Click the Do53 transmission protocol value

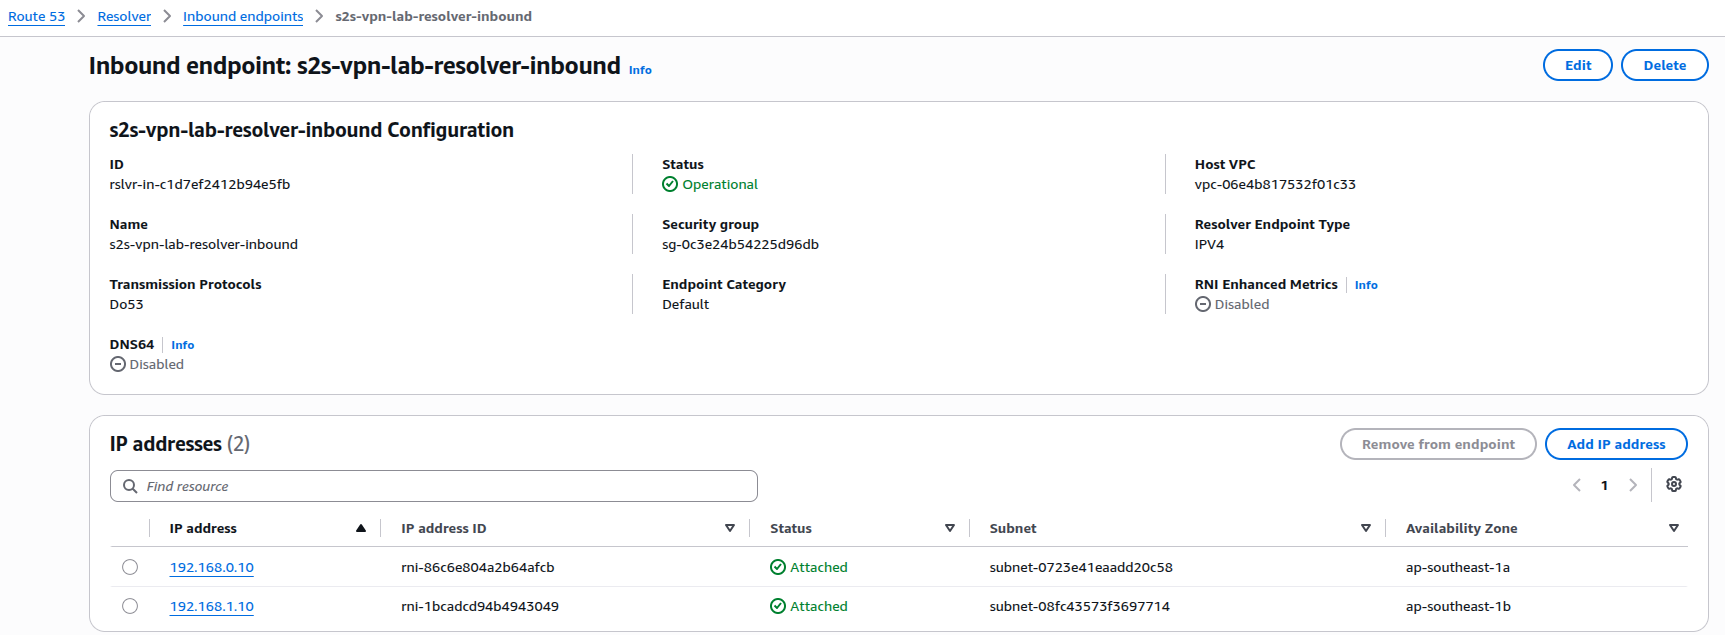(x=126, y=304)
